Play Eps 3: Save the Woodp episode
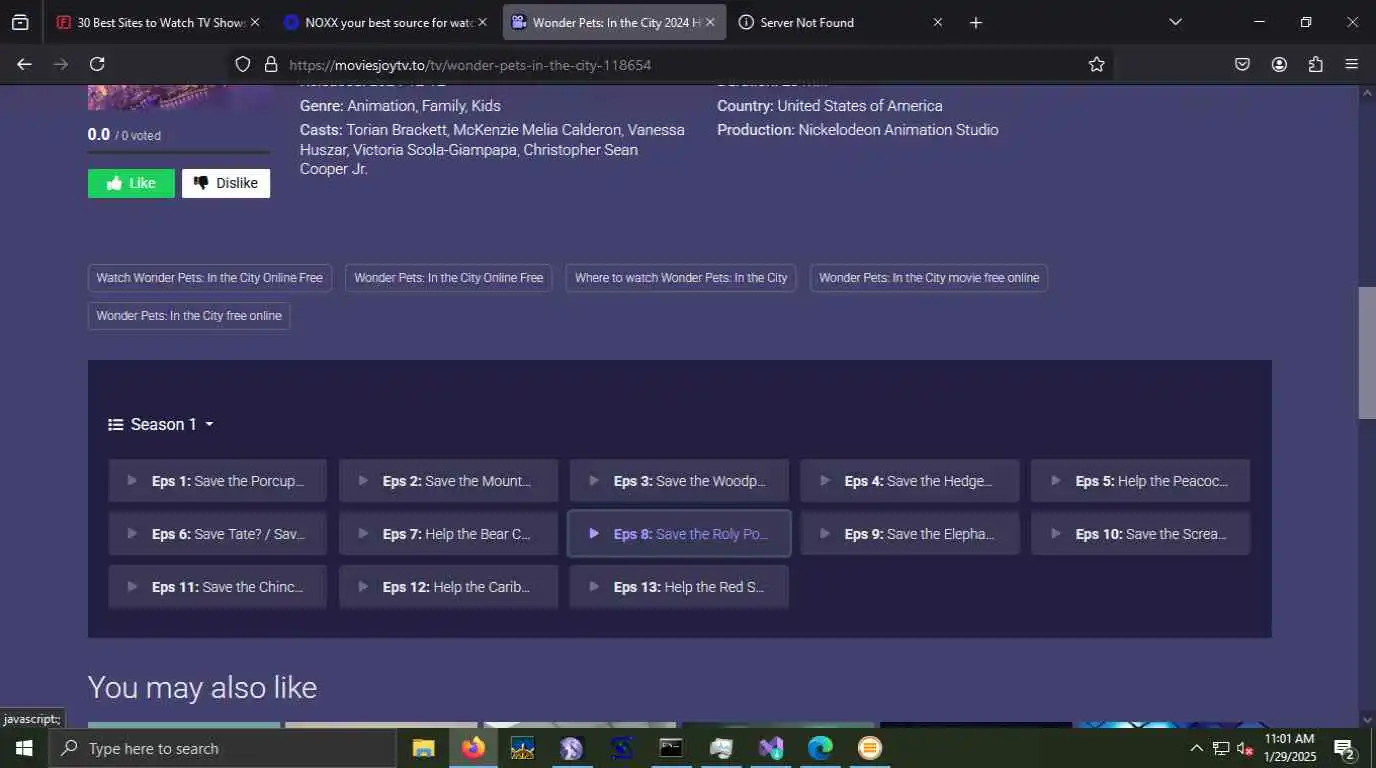Viewport: 1376px width, 768px height. point(679,481)
